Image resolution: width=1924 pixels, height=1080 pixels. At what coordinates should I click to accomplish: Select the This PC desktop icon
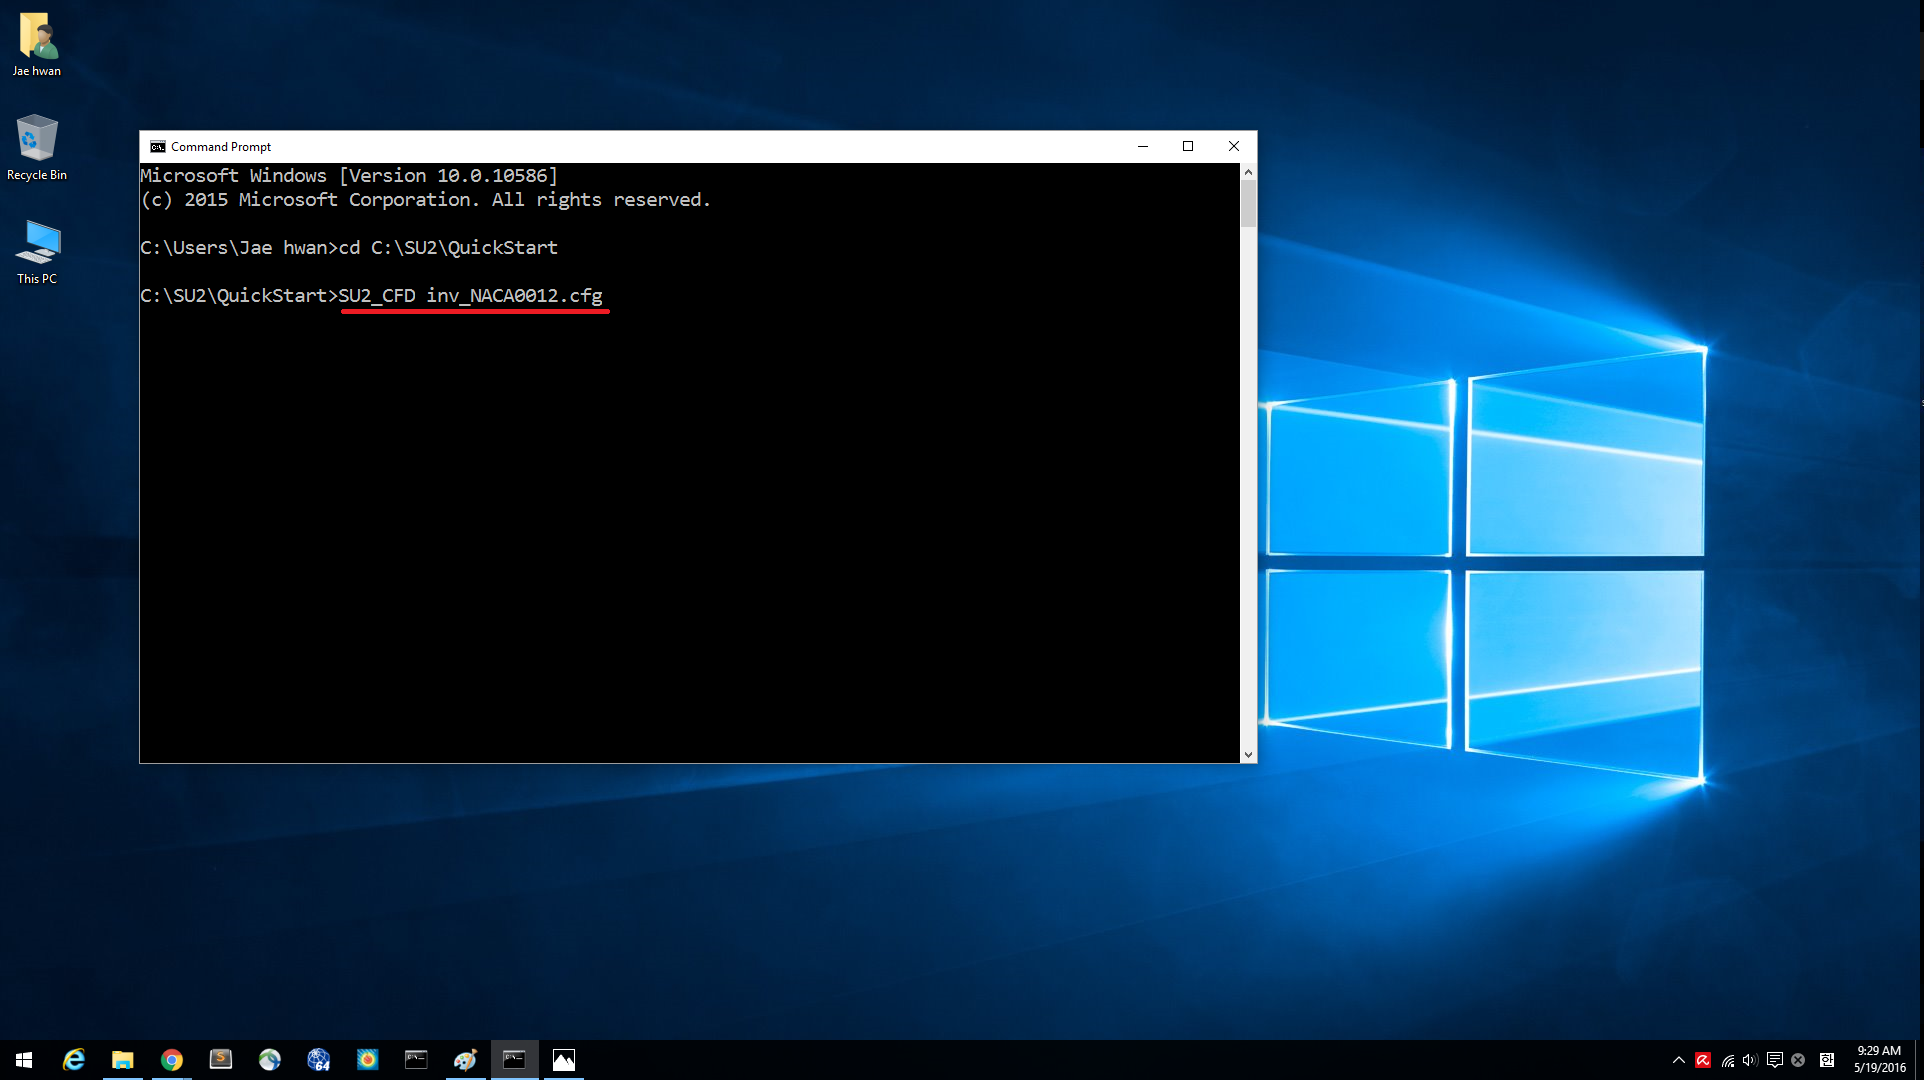(x=37, y=252)
